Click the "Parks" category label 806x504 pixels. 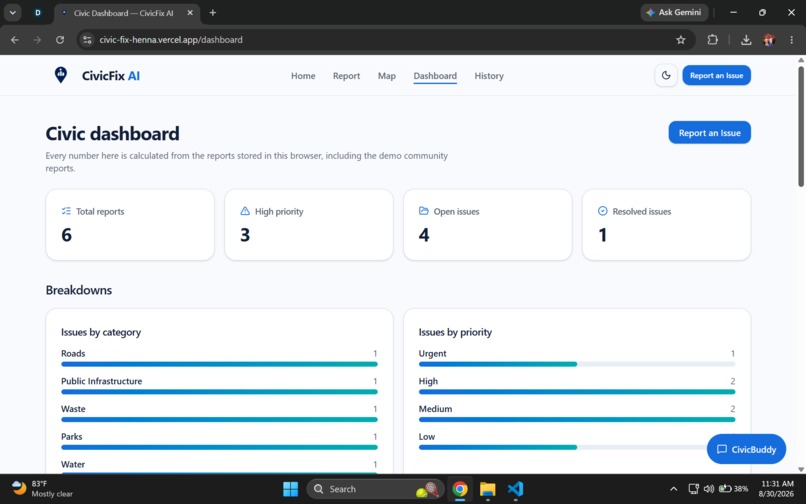(x=71, y=437)
